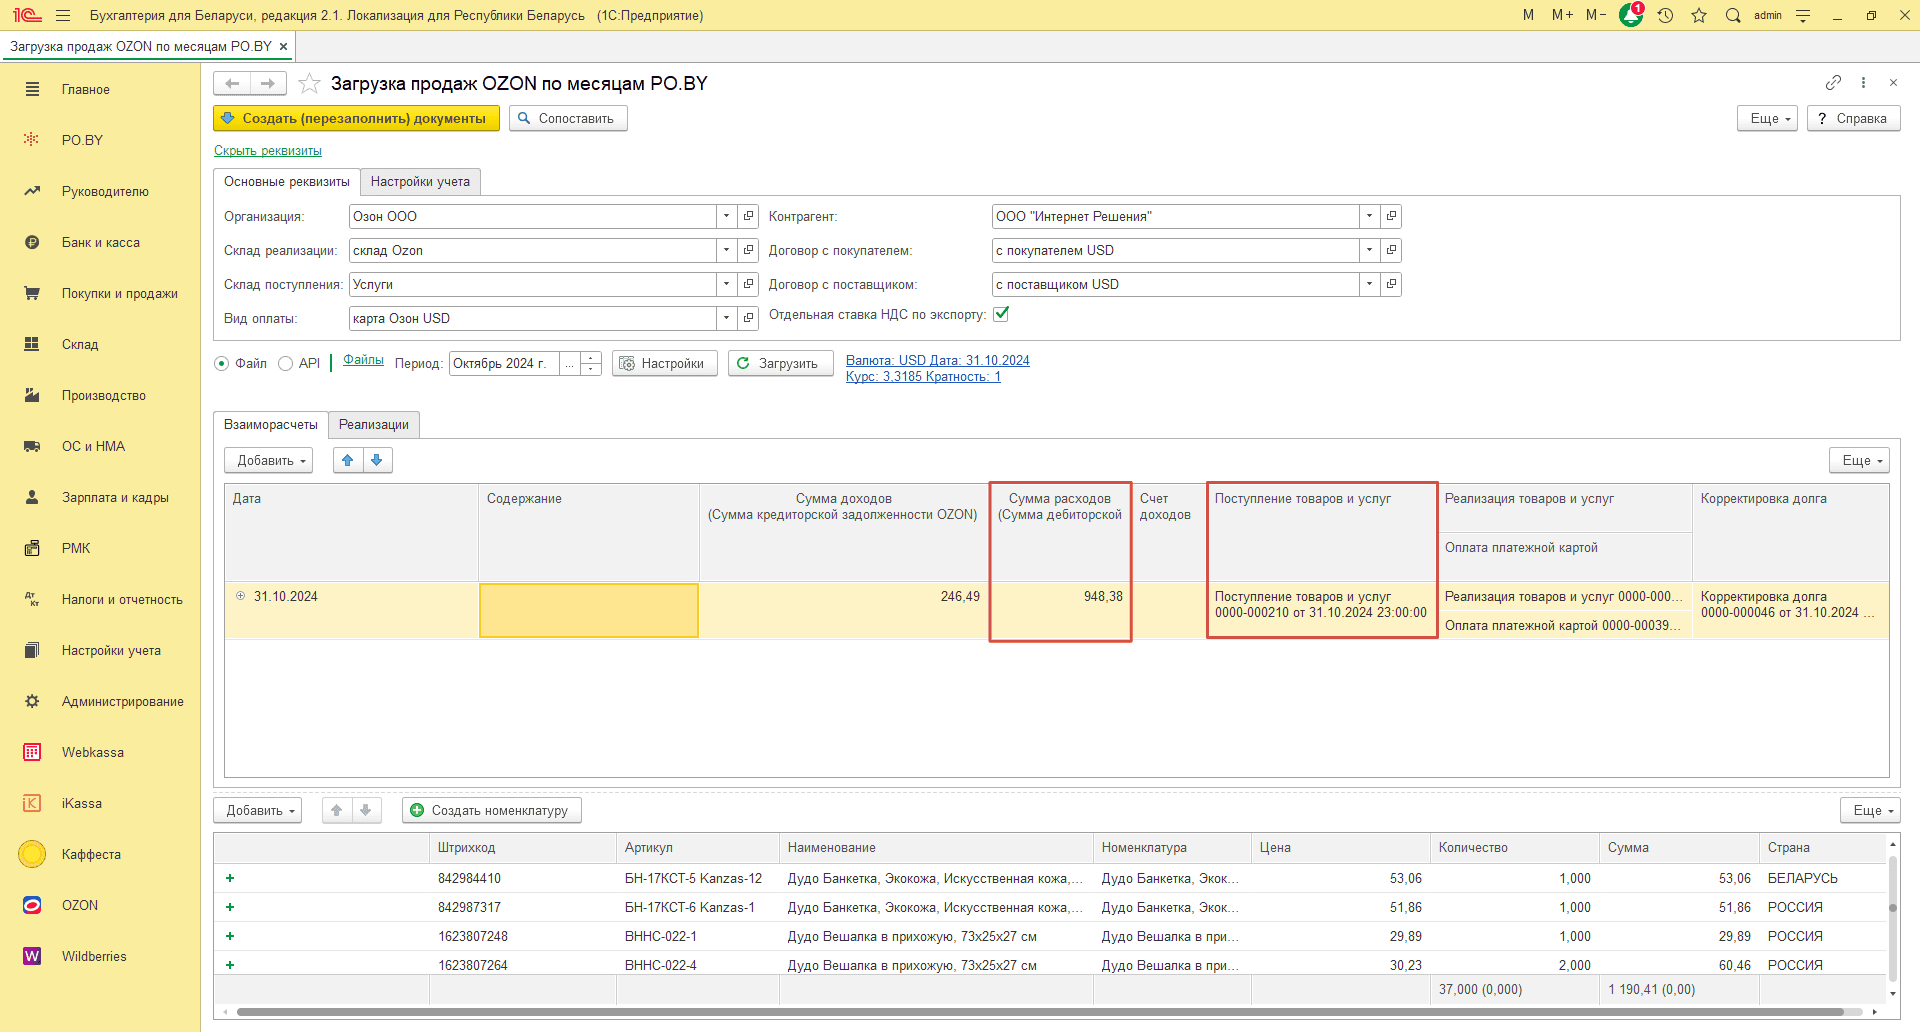Go forward with the right arrow button
The width and height of the screenshot is (1920, 1032).
[268, 83]
